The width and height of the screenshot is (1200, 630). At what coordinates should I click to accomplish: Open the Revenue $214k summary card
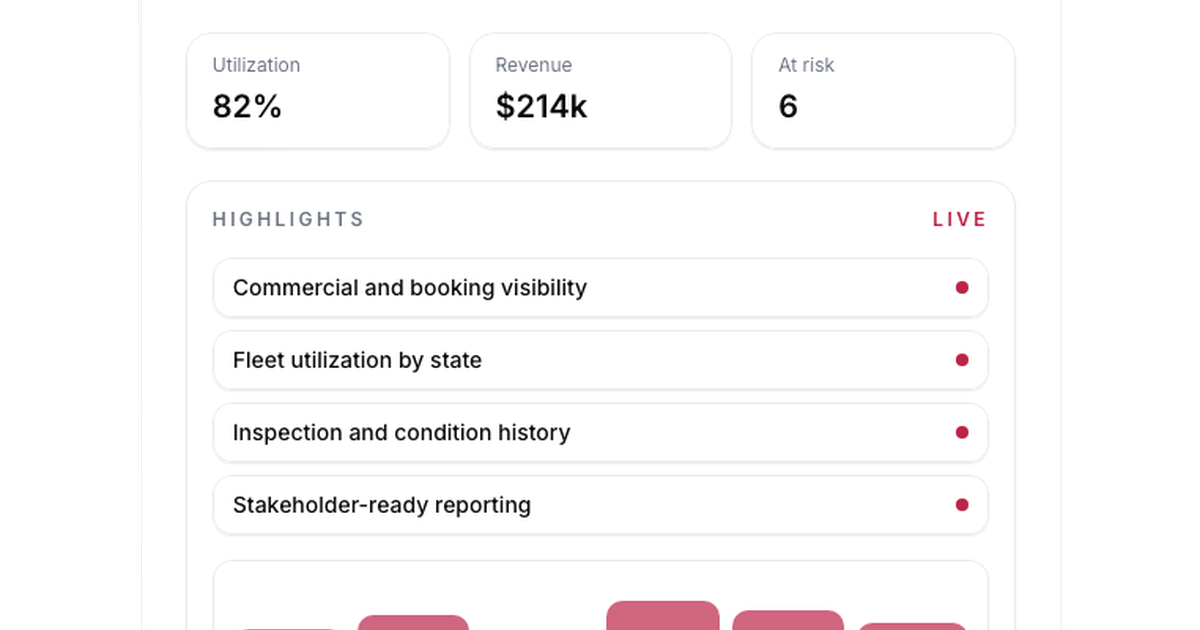click(x=600, y=90)
